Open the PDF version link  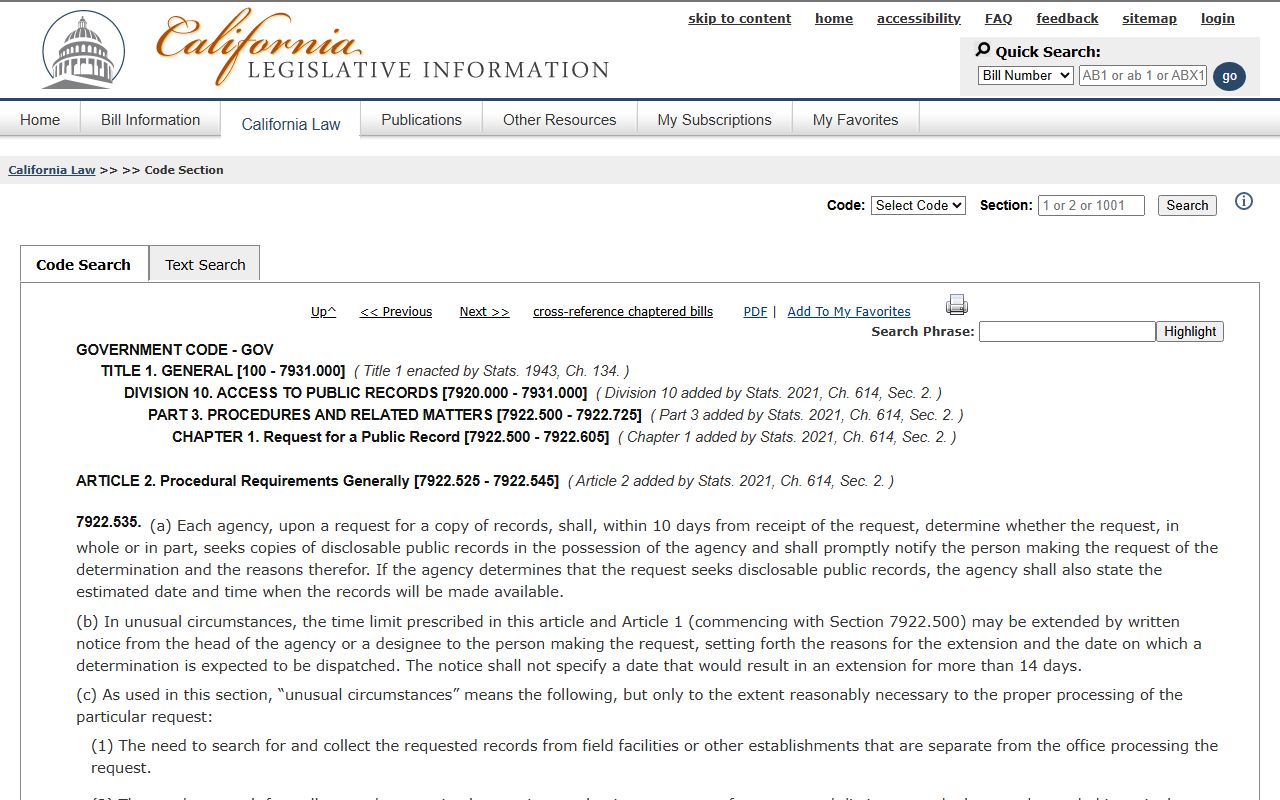(756, 312)
